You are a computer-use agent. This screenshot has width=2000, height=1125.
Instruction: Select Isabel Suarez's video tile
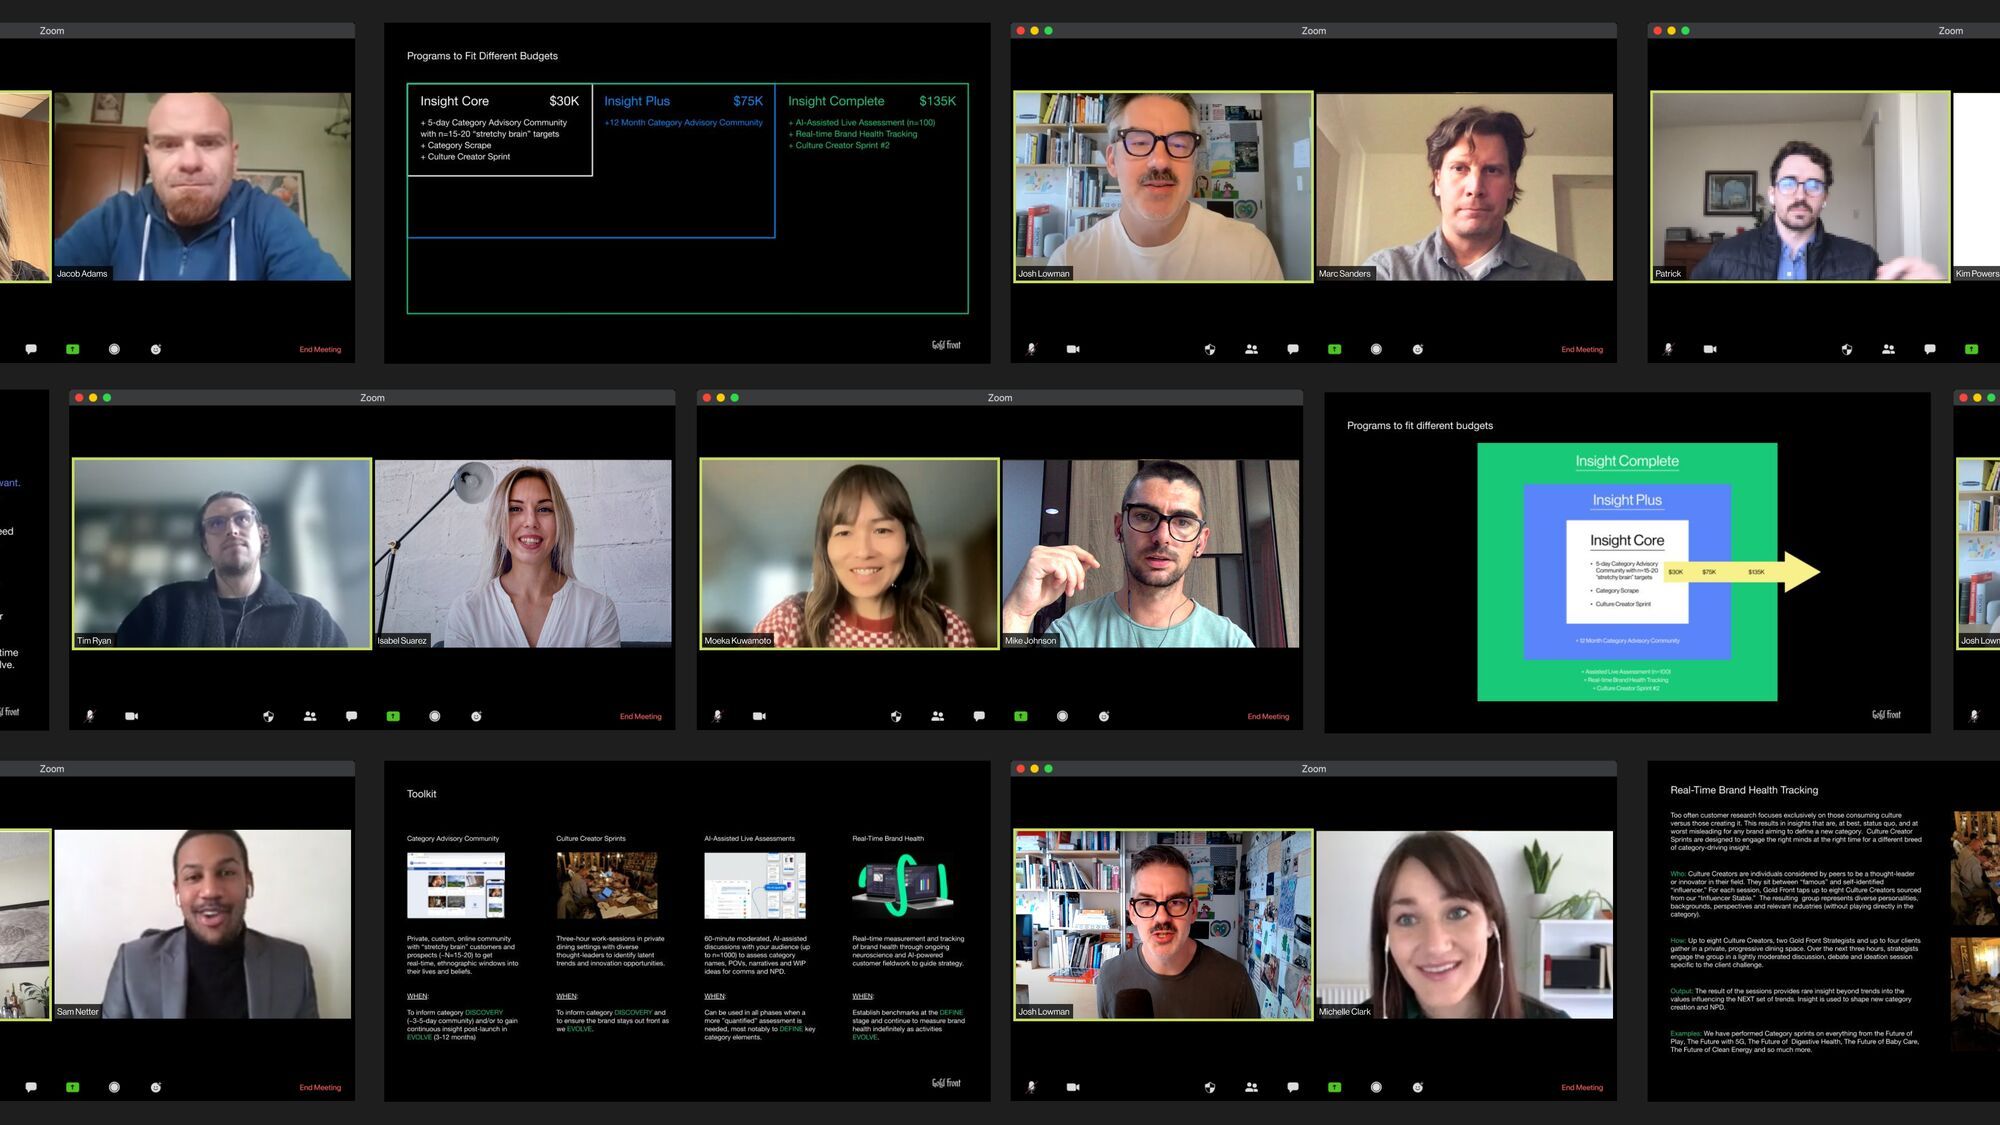click(x=523, y=554)
